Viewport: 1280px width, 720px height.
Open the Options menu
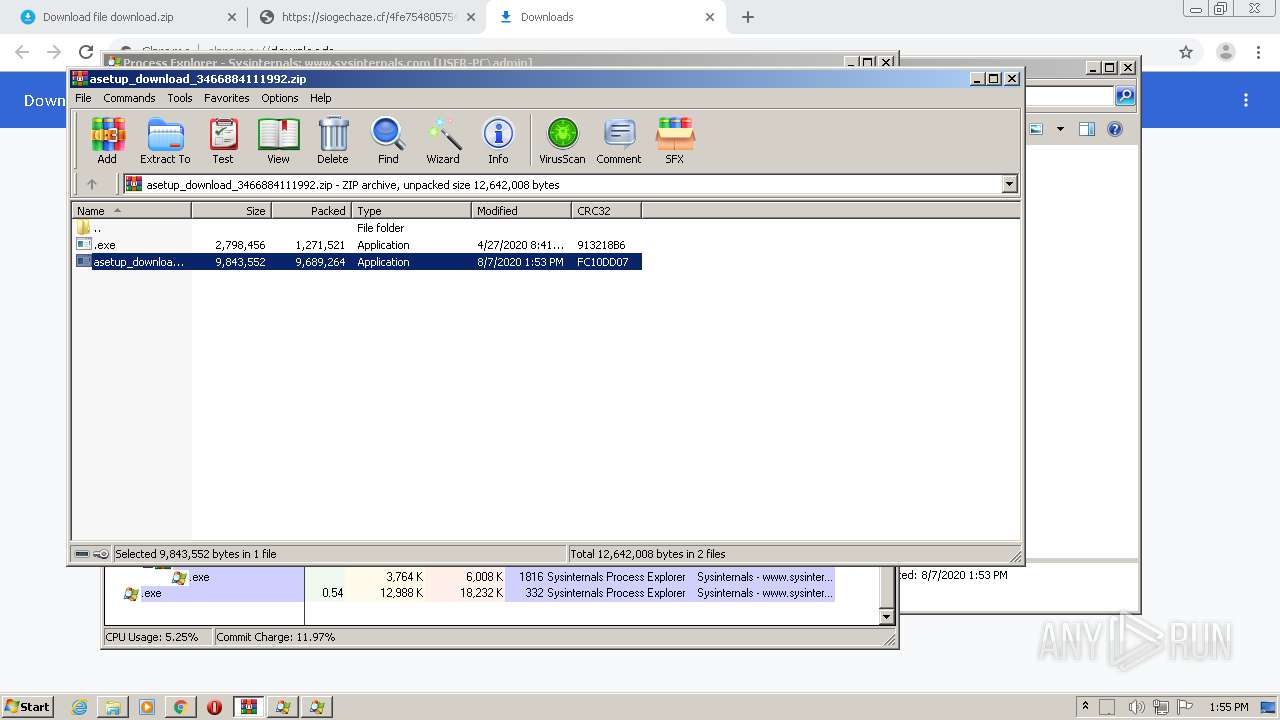[x=280, y=98]
